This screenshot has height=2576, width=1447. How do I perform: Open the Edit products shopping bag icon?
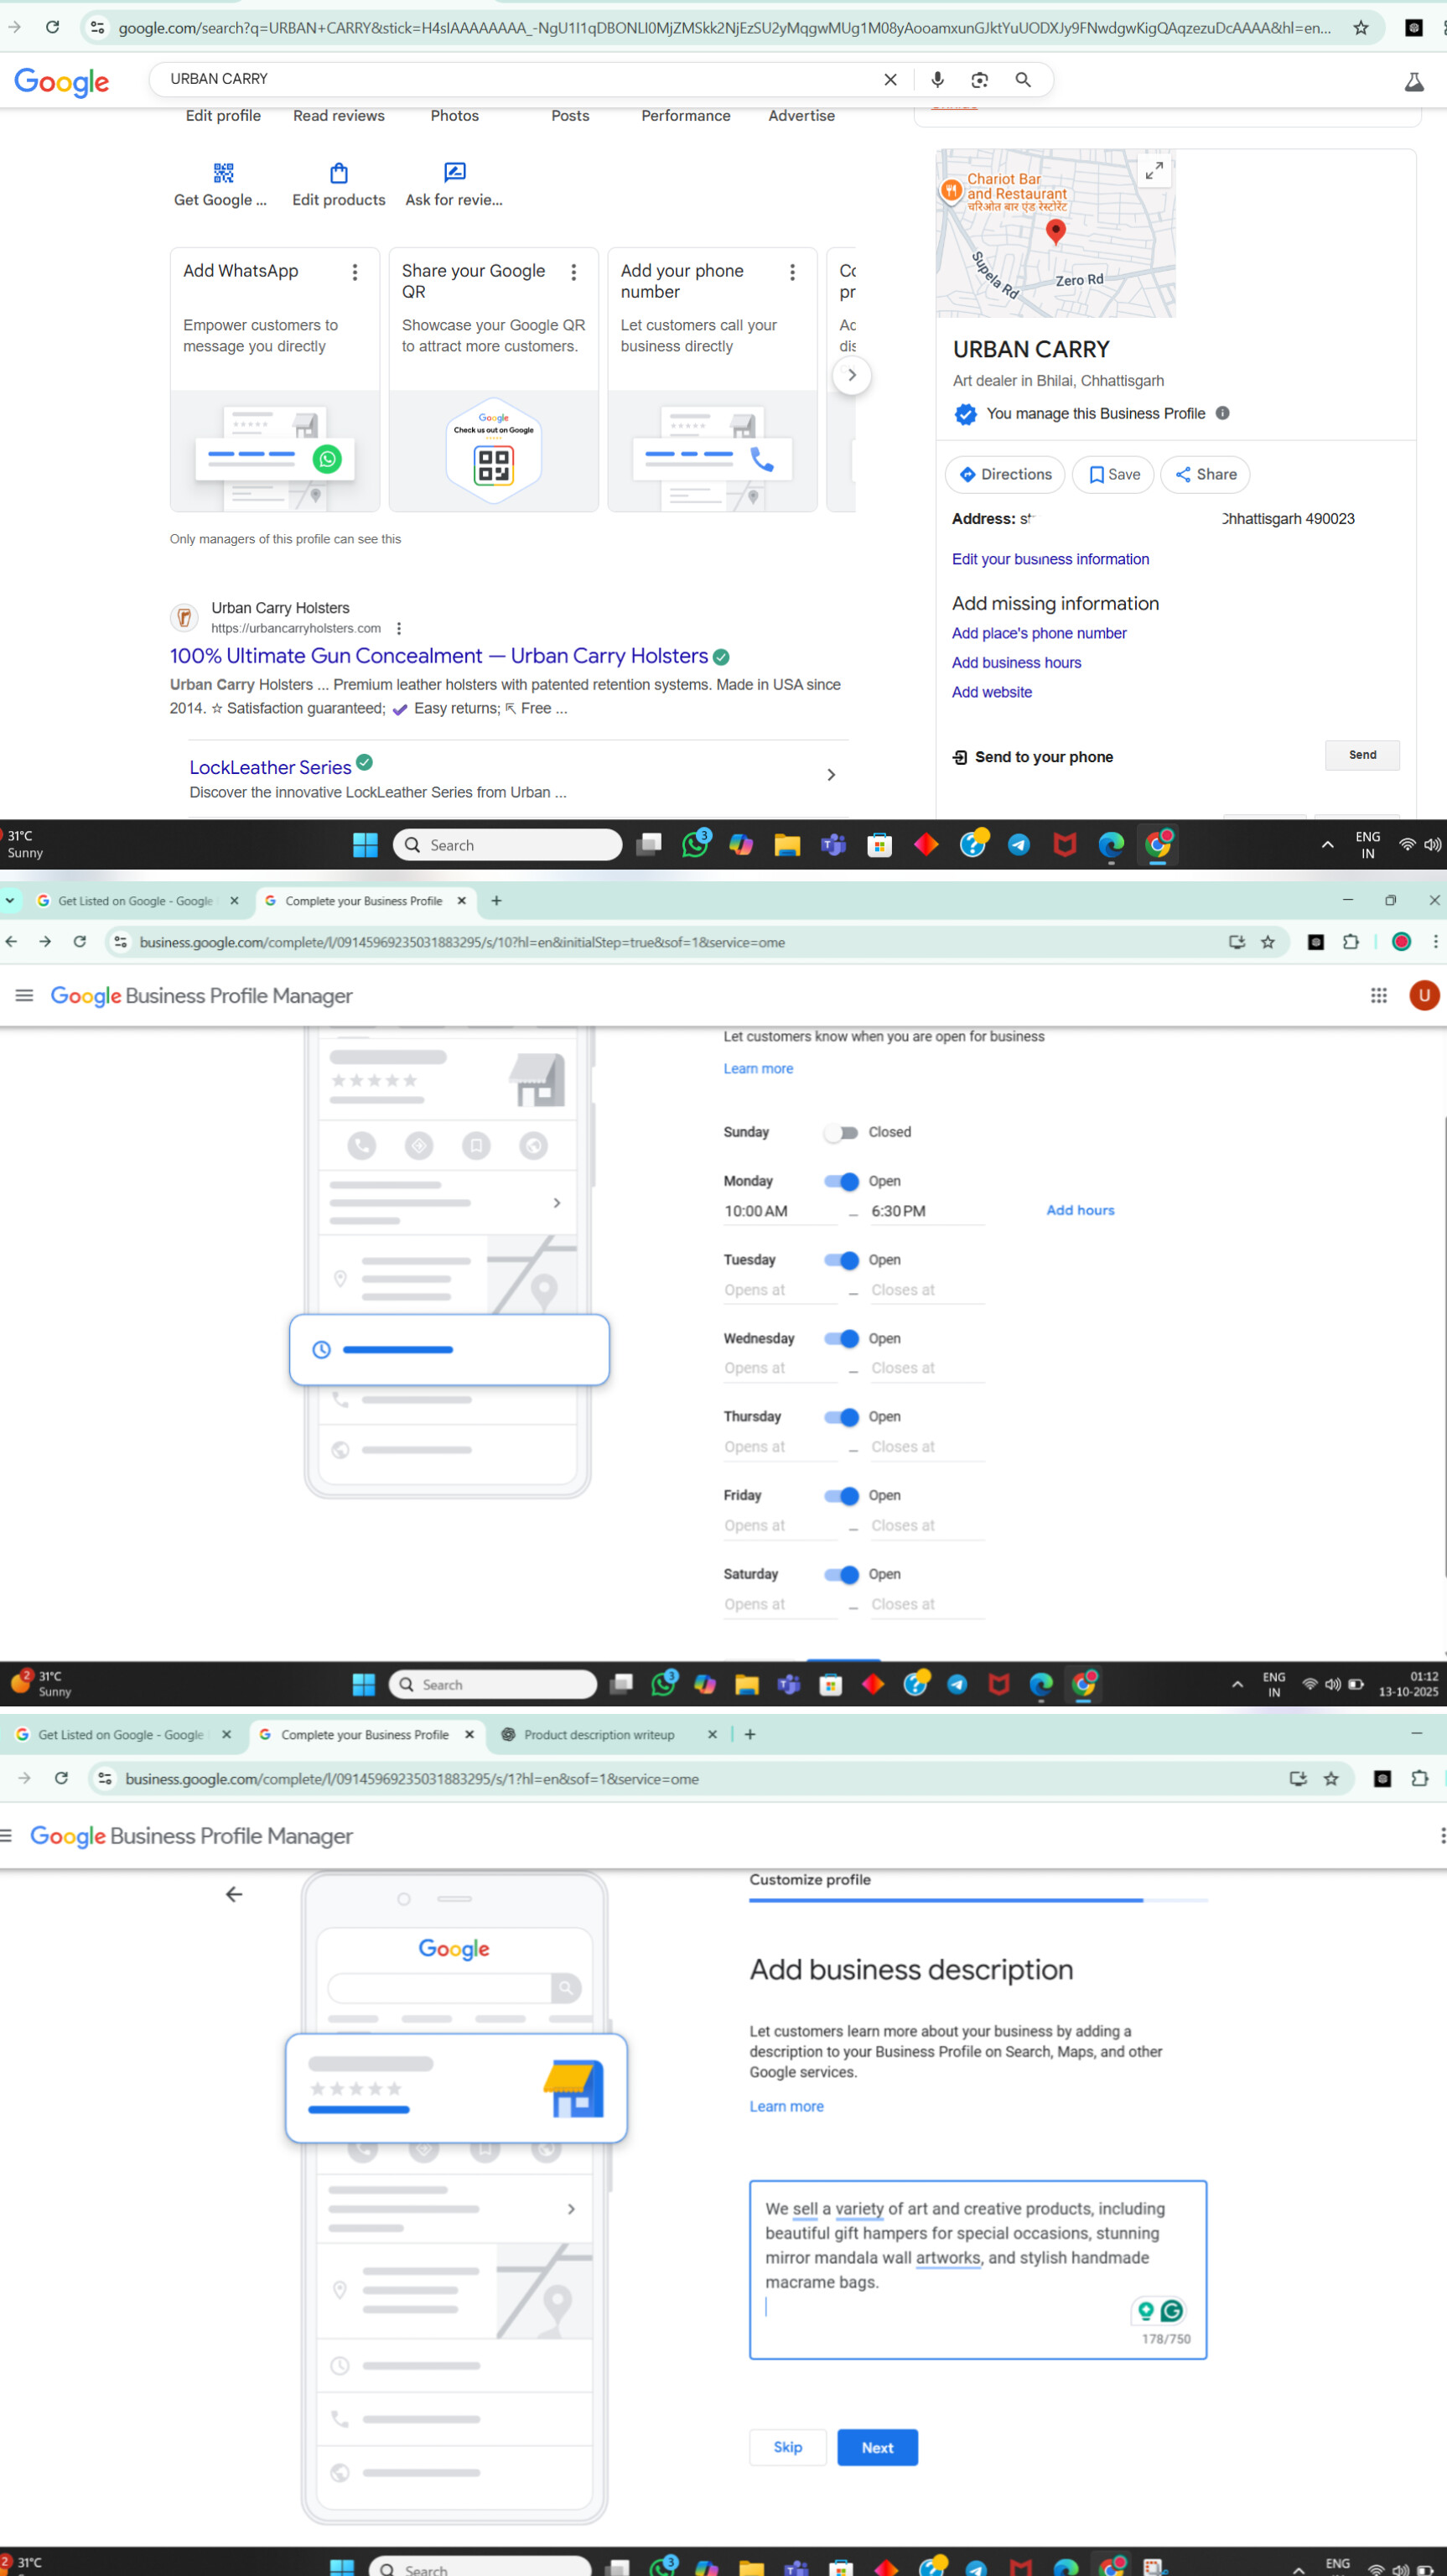[339, 173]
